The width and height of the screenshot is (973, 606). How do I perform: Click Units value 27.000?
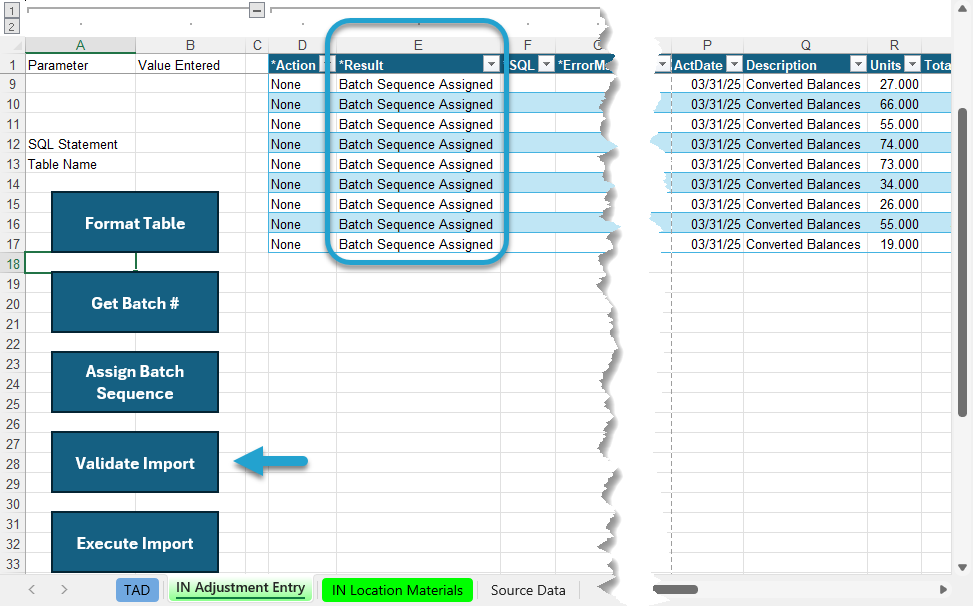coord(894,84)
